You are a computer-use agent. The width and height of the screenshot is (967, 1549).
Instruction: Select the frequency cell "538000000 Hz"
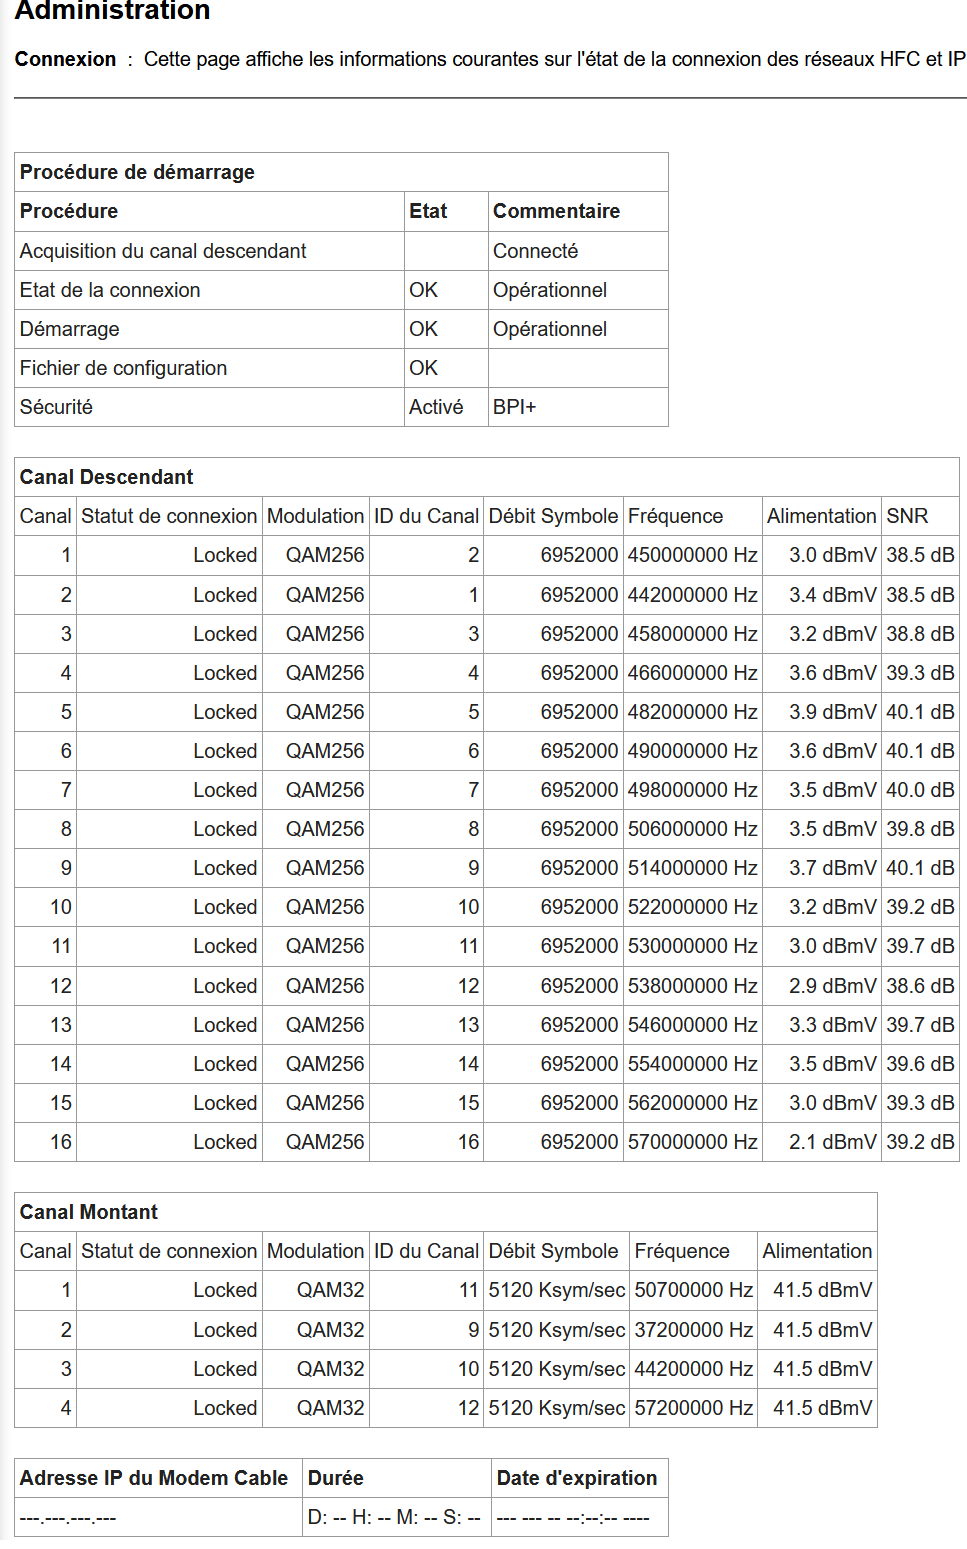coord(693,986)
